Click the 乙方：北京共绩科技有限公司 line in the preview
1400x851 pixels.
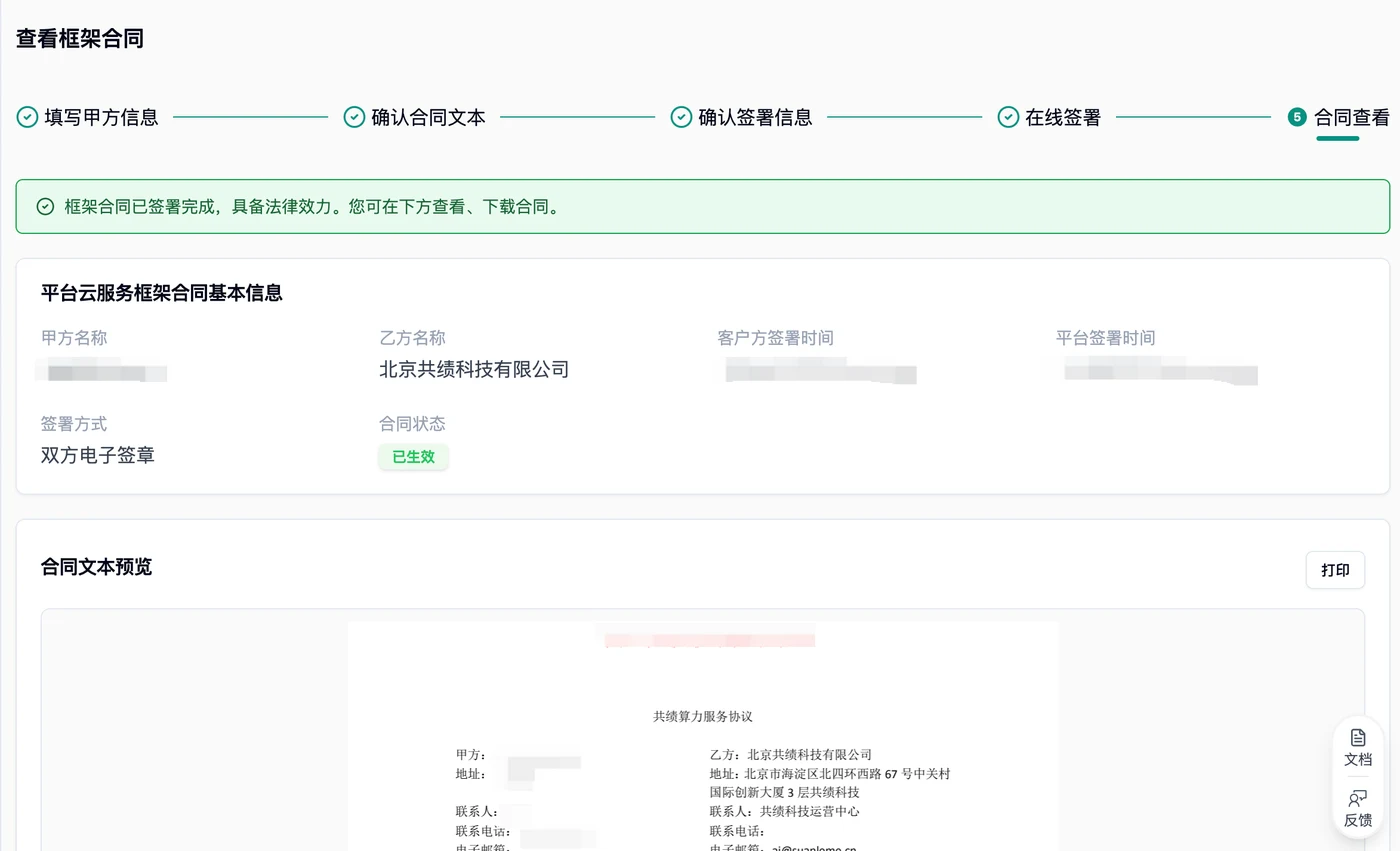click(791, 754)
